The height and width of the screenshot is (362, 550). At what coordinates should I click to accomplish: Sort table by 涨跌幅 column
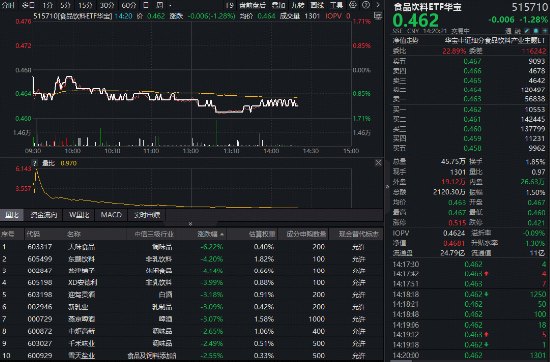pyautogui.click(x=210, y=234)
